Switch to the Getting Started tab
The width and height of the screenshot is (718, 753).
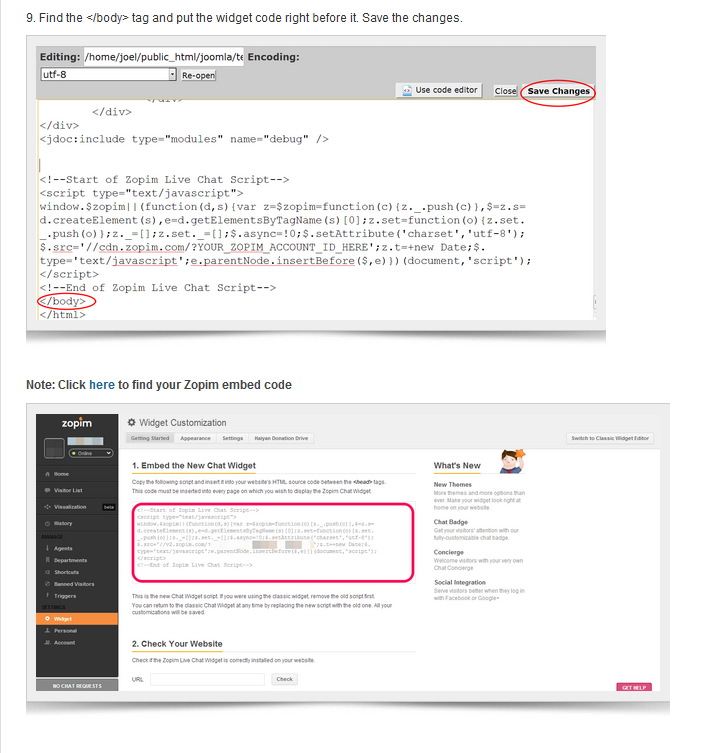pos(150,438)
